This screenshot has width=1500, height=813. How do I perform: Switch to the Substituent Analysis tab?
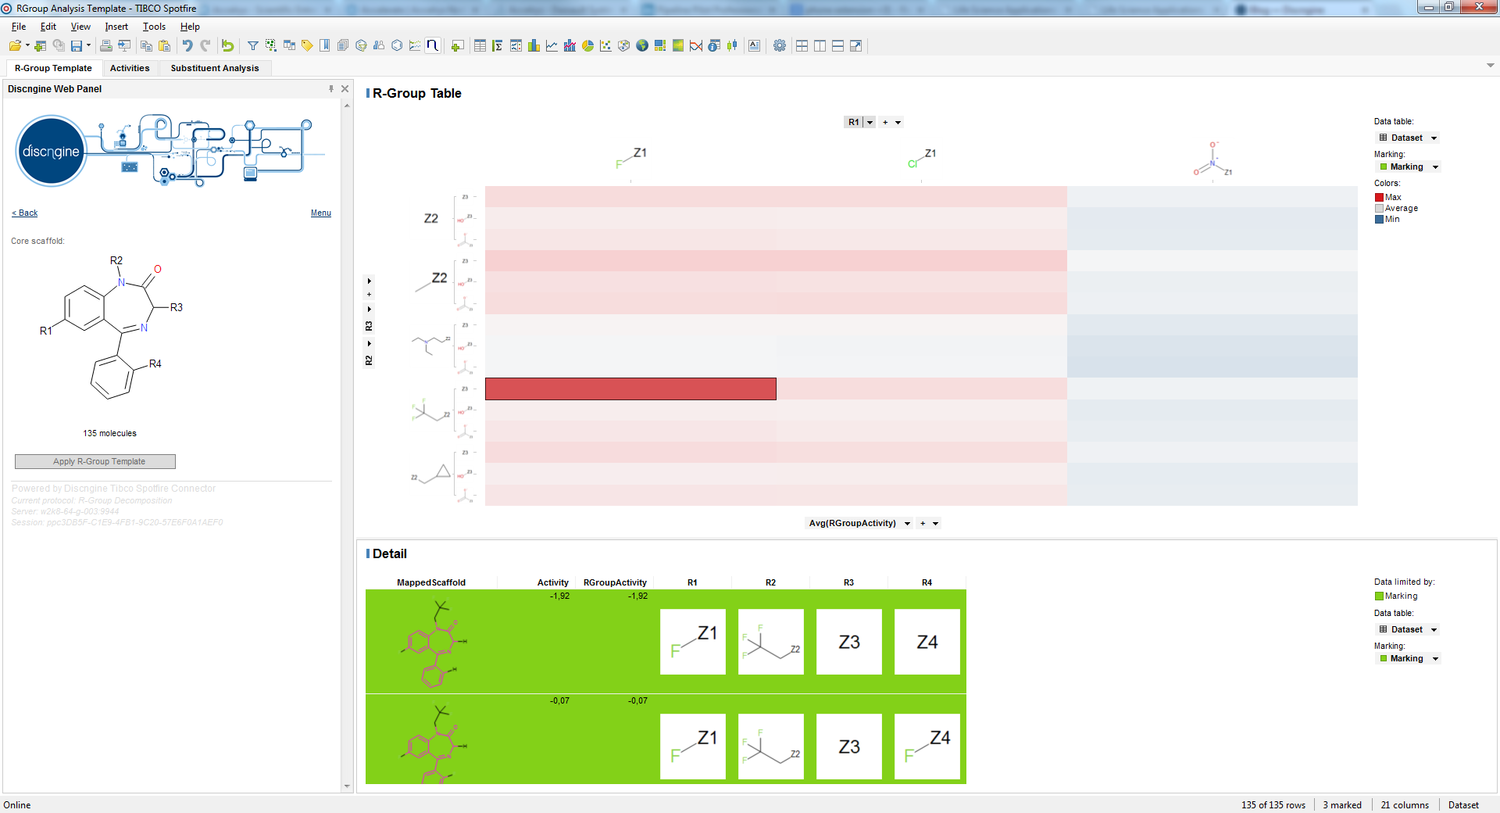214,68
